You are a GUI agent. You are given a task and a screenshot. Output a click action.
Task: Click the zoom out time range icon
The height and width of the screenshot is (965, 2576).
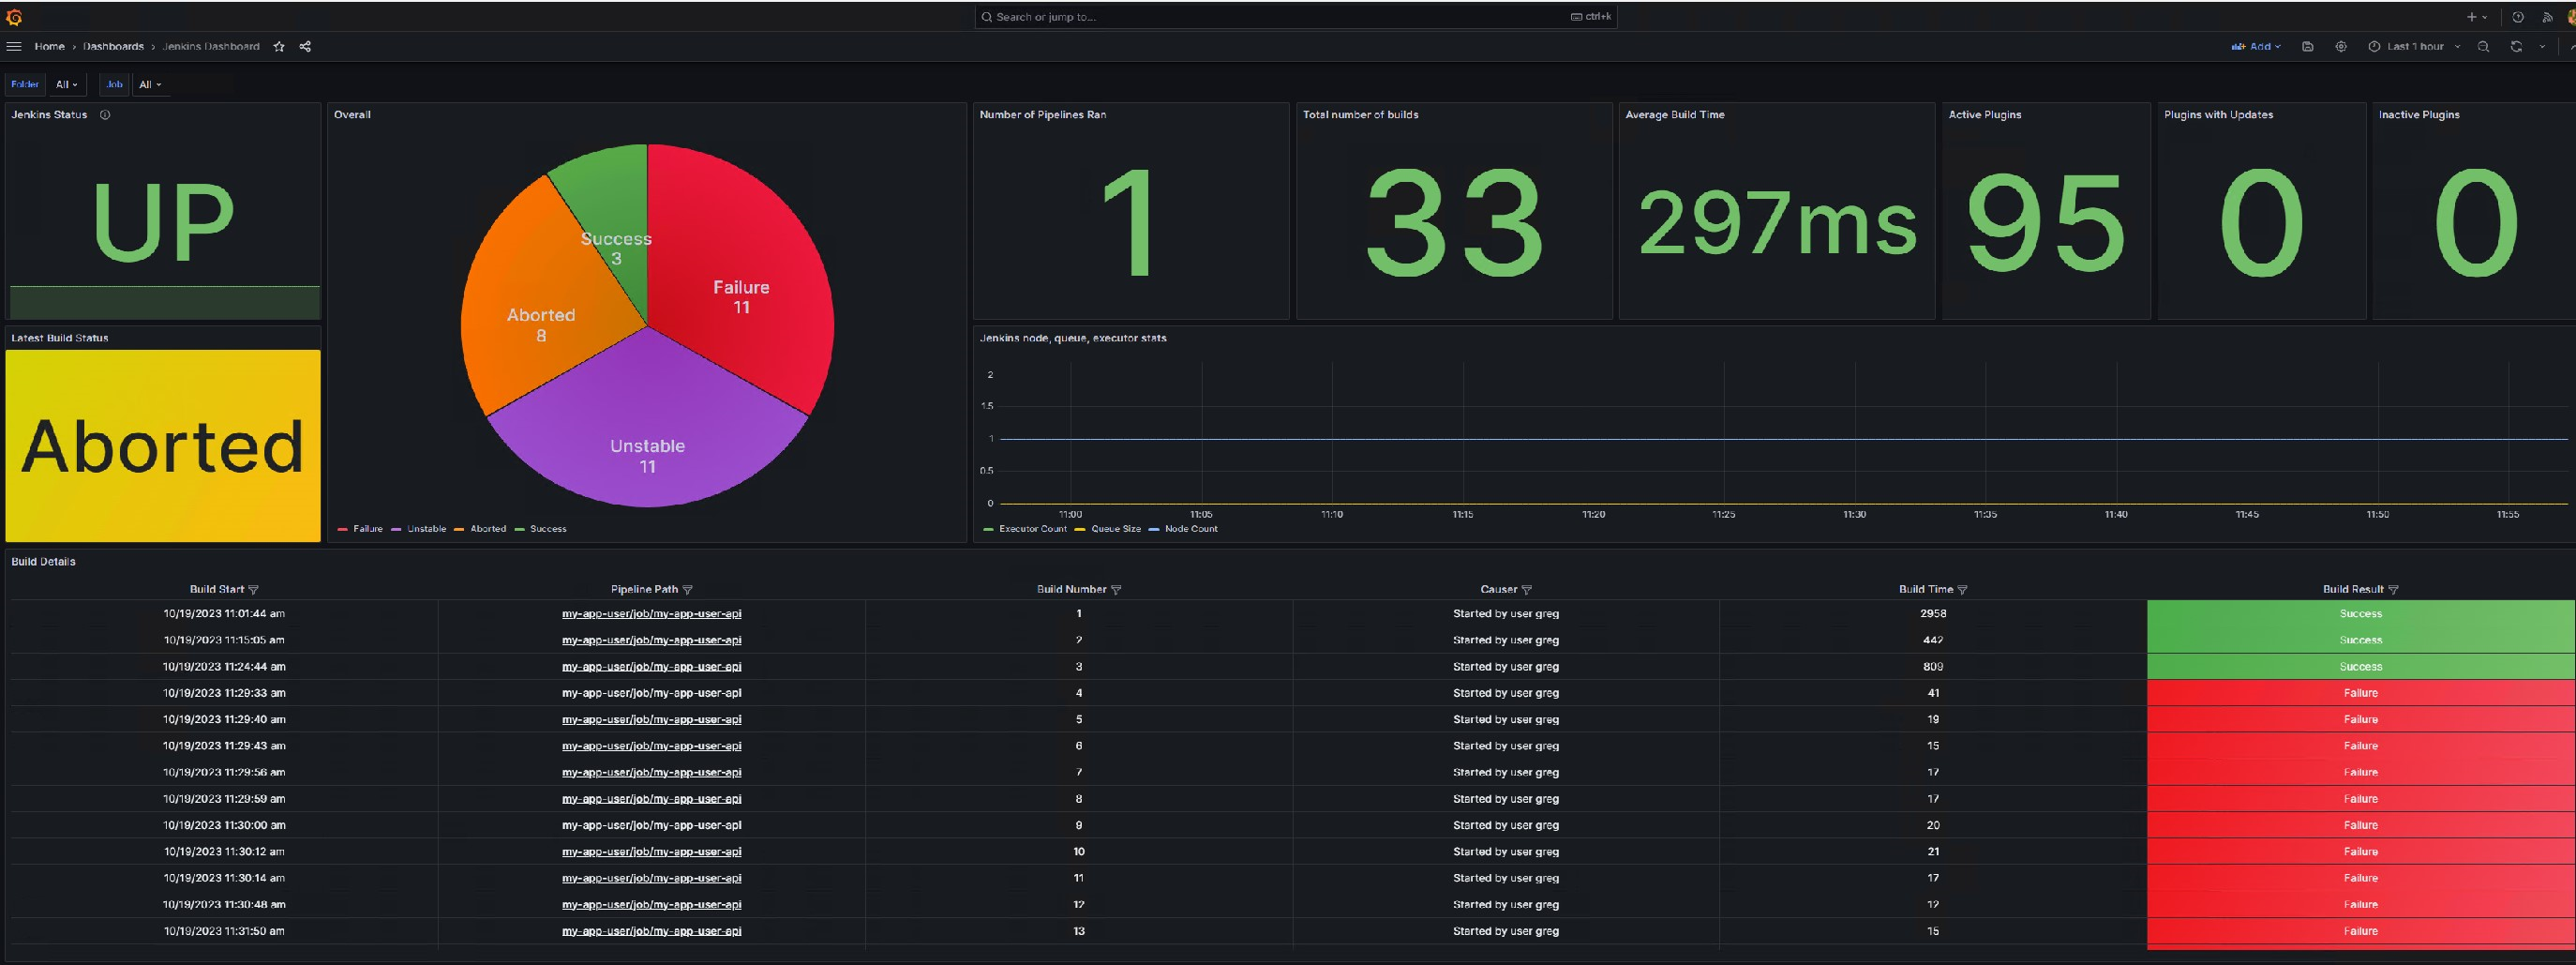click(2483, 46)
